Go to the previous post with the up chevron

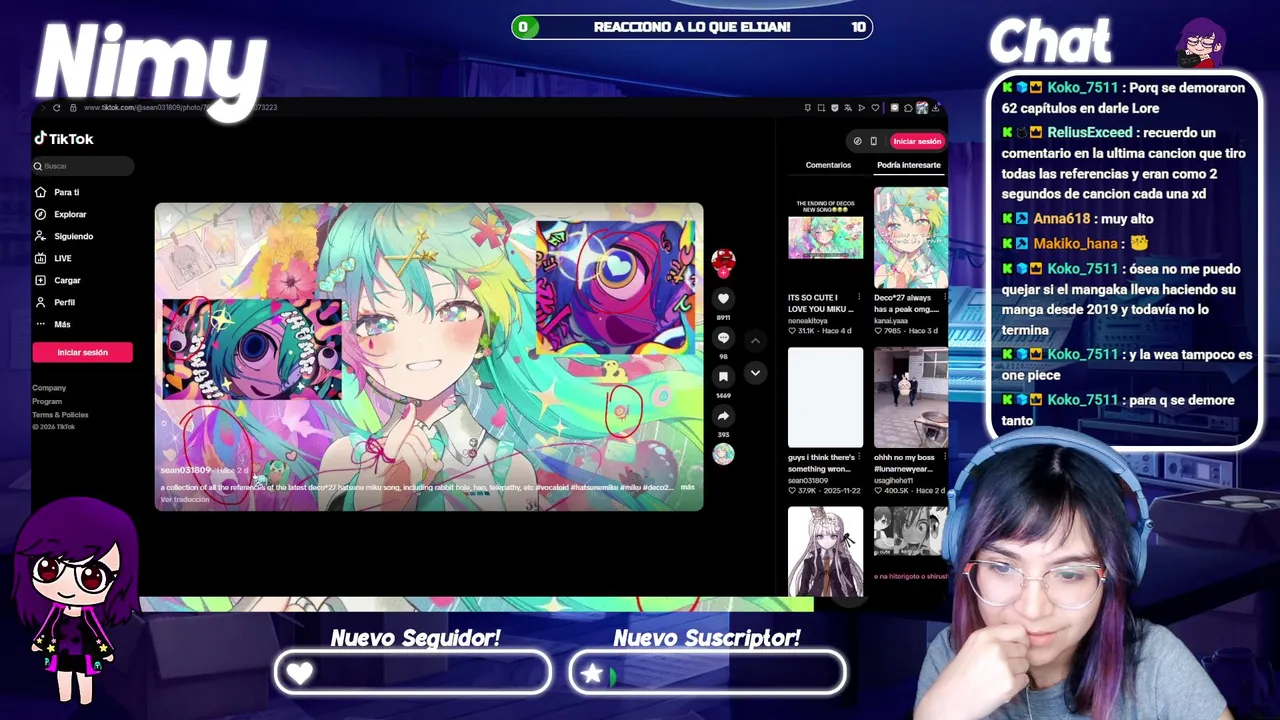(x=755, y=341)
